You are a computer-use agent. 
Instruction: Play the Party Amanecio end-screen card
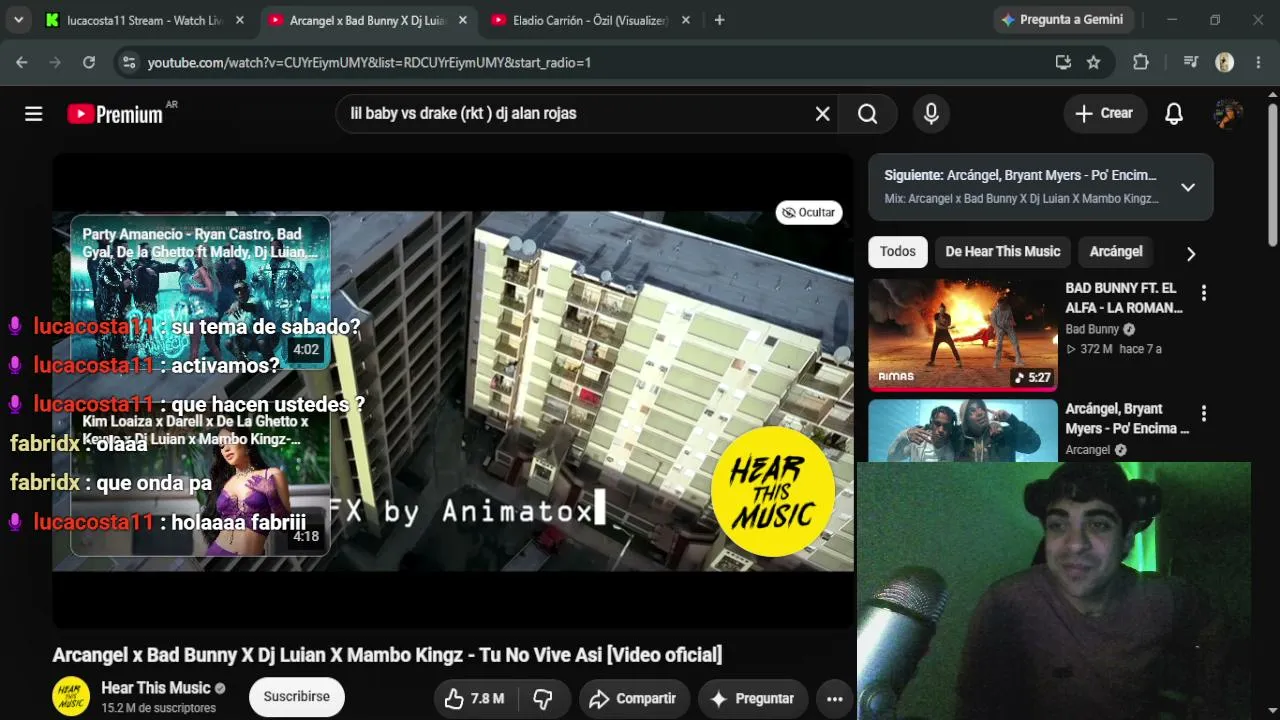(x=200, y=292)
